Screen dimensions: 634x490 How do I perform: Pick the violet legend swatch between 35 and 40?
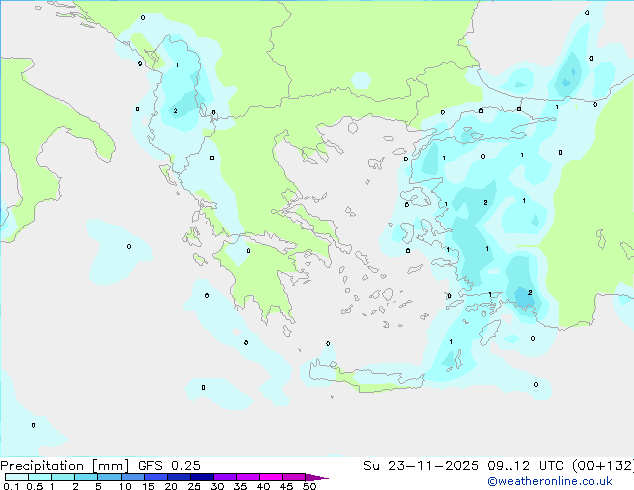click(247, 477)
